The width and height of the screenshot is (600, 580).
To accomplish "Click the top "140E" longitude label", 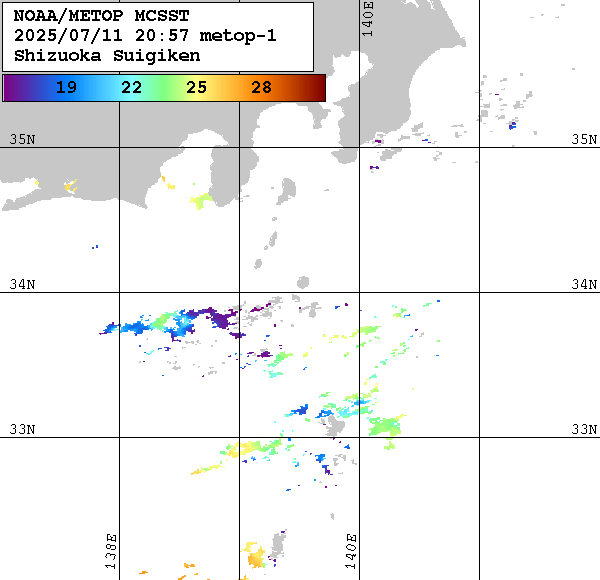I will (368, 19).
